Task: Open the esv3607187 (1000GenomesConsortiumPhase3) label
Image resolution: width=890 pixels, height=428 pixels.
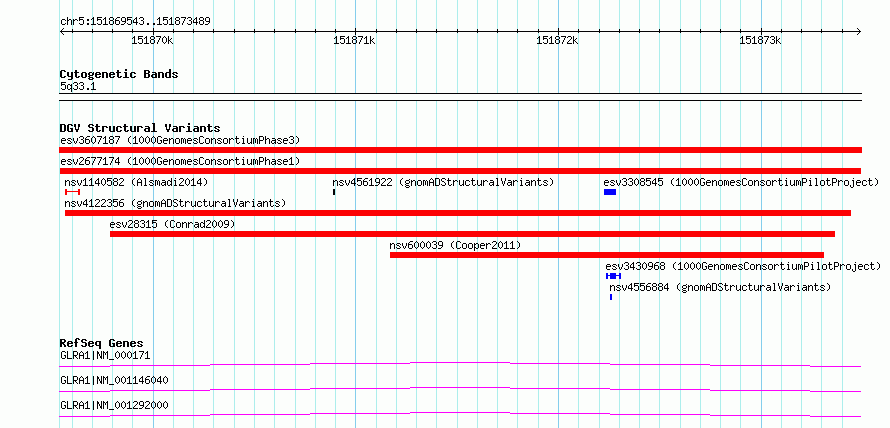Action: click(x=180, y=140)
